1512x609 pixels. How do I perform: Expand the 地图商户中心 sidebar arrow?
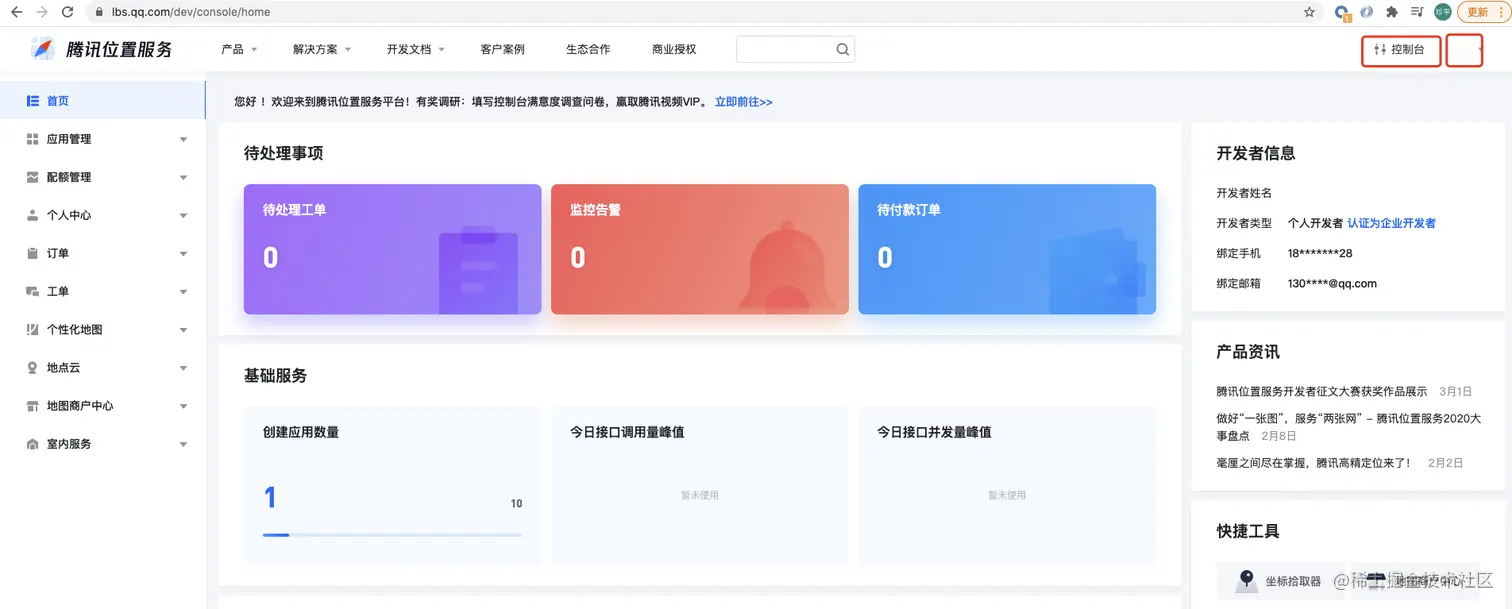[183, 406]
